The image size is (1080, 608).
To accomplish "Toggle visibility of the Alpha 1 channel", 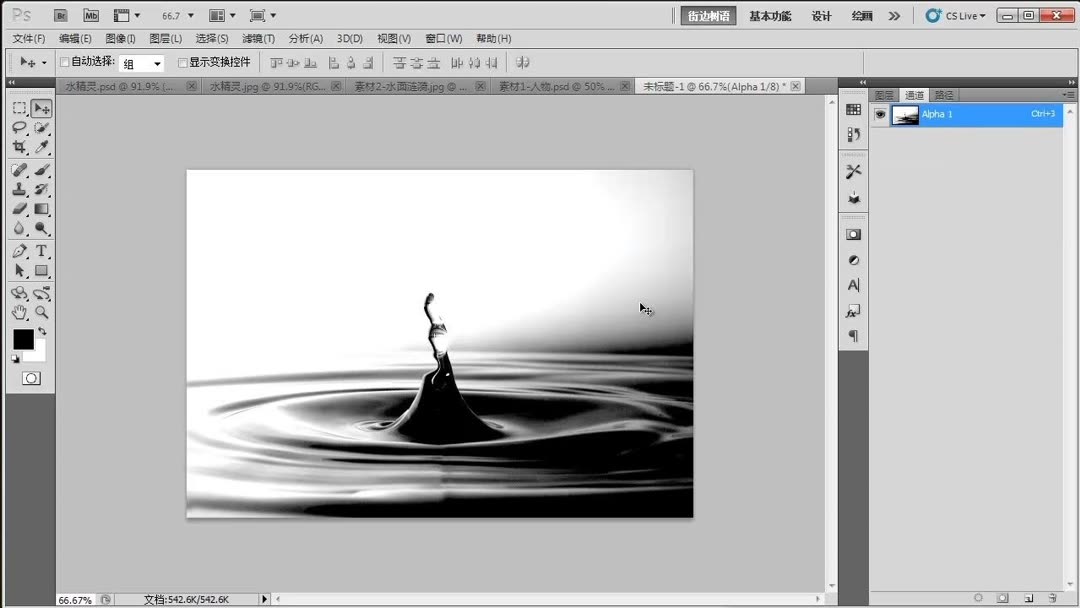I will pos(881,114).
